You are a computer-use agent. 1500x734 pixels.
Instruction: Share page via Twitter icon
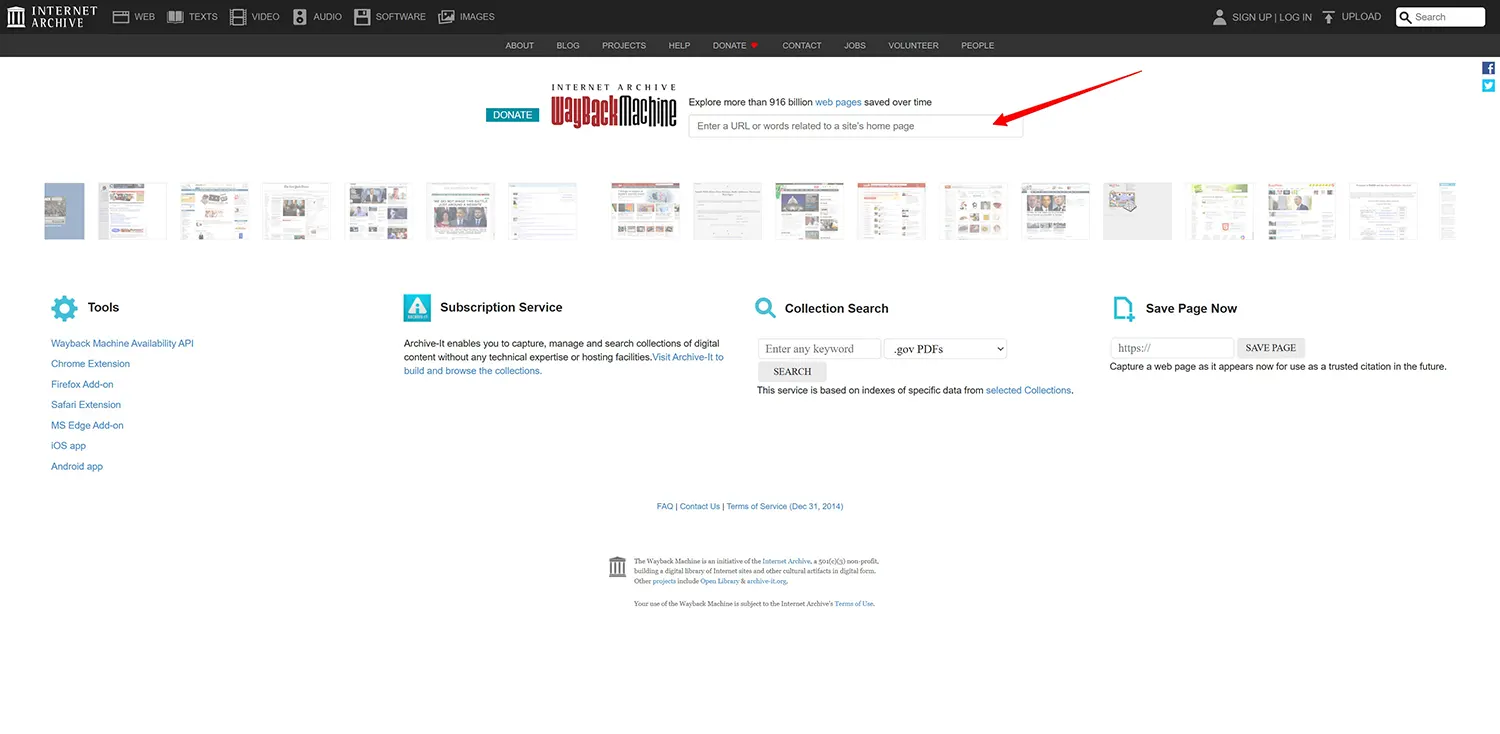tap(1488, 86)
